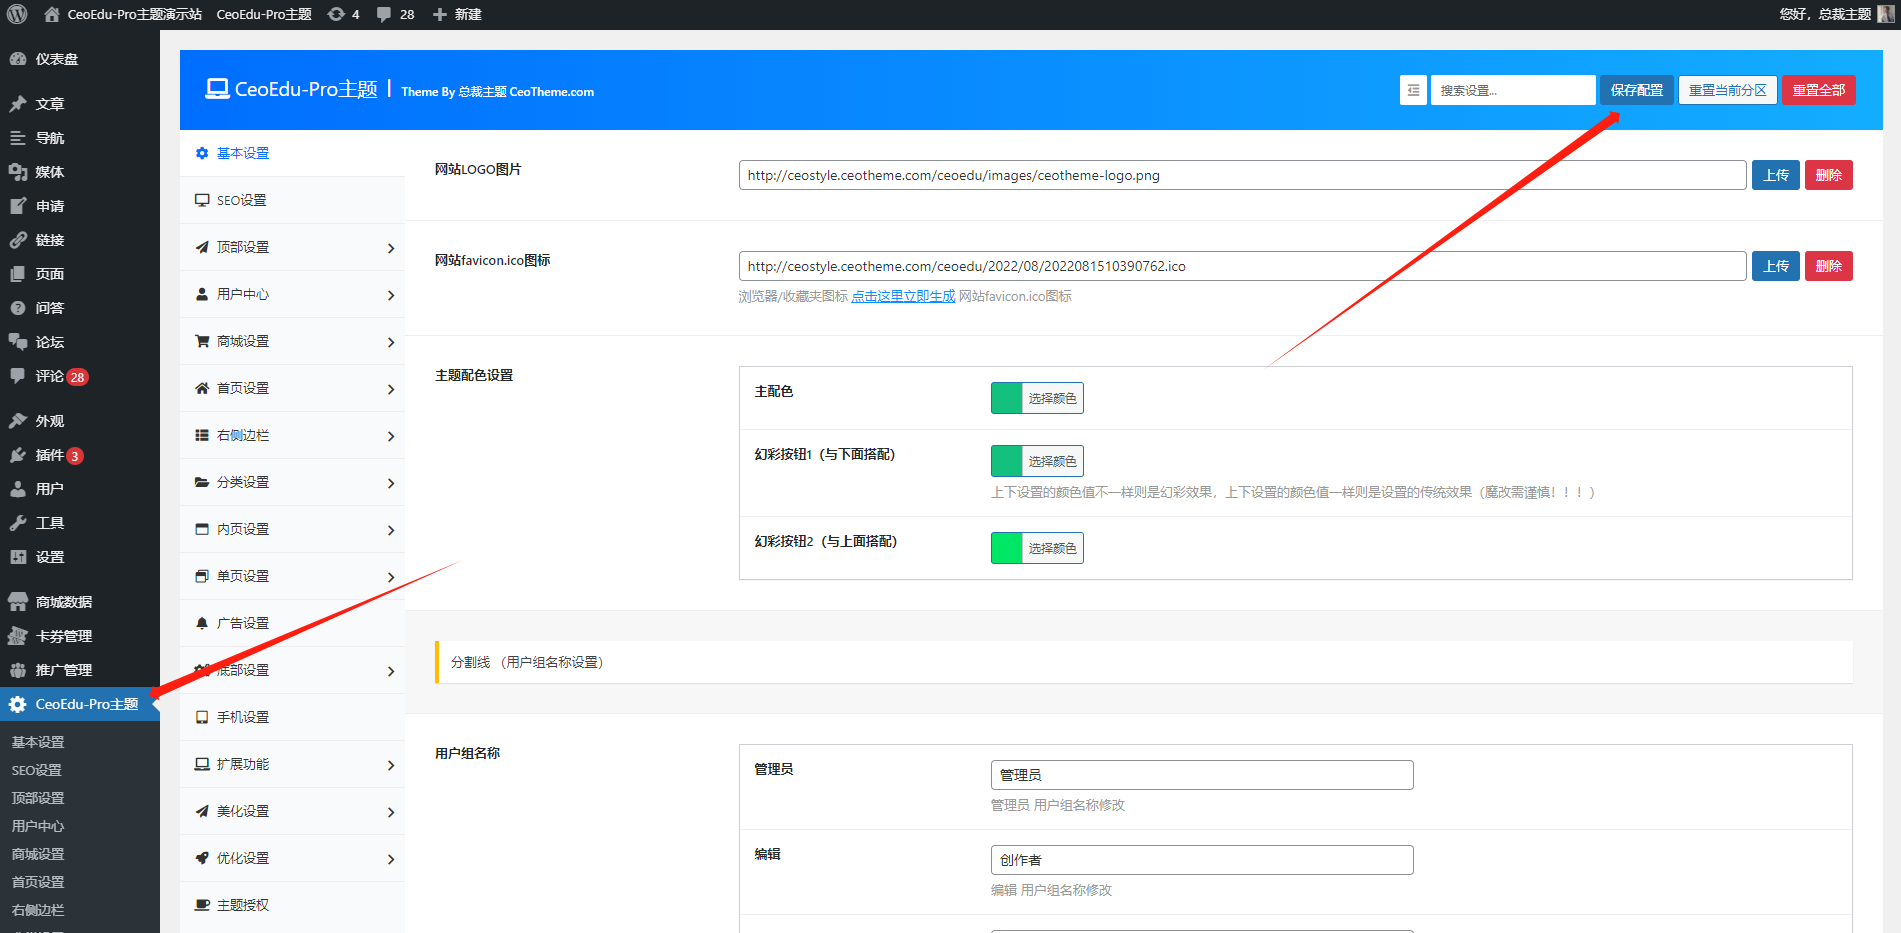Pick the 幻彩按钮2 color swatch
Viewport: 1901px width, 933px height.
coord(1007,548)
